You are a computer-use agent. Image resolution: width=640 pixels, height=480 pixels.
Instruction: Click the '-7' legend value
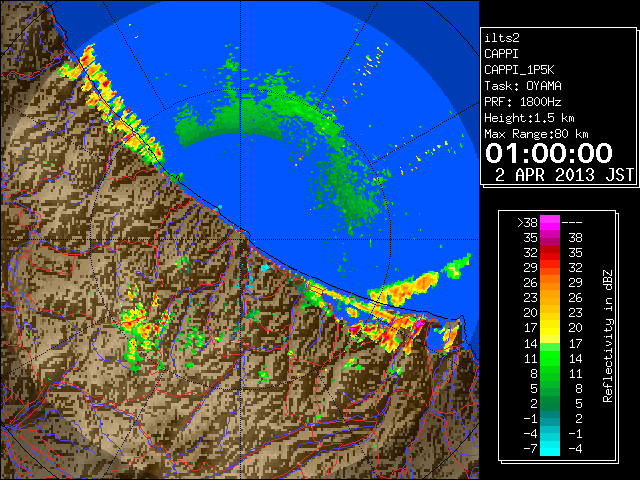[530, 449]
